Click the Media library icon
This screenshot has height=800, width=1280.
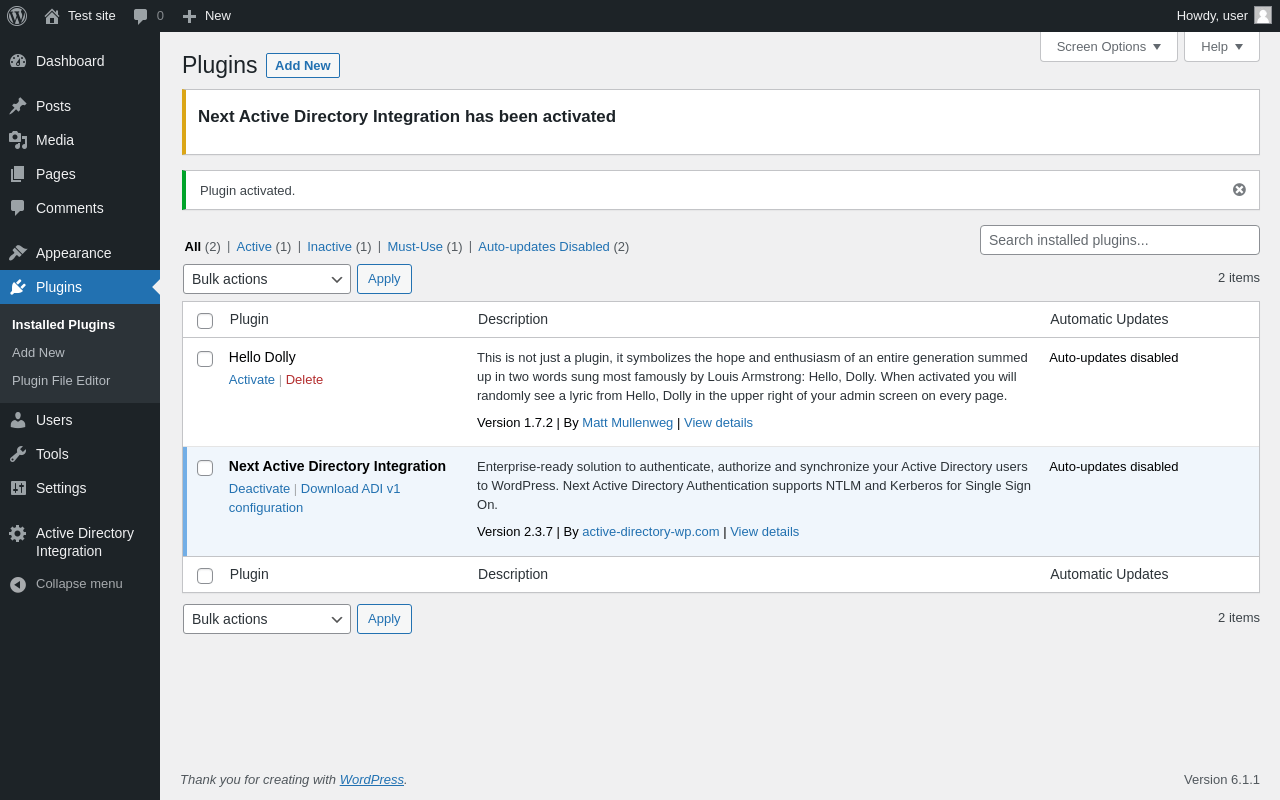18,140
